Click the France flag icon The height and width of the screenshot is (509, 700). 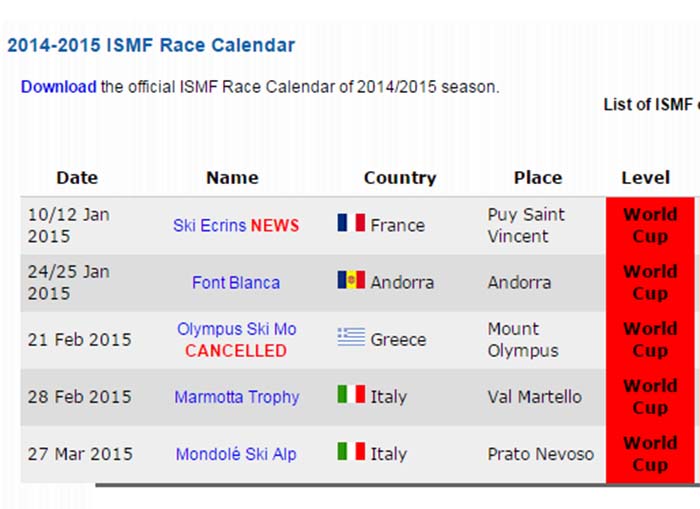coord(351,223)
